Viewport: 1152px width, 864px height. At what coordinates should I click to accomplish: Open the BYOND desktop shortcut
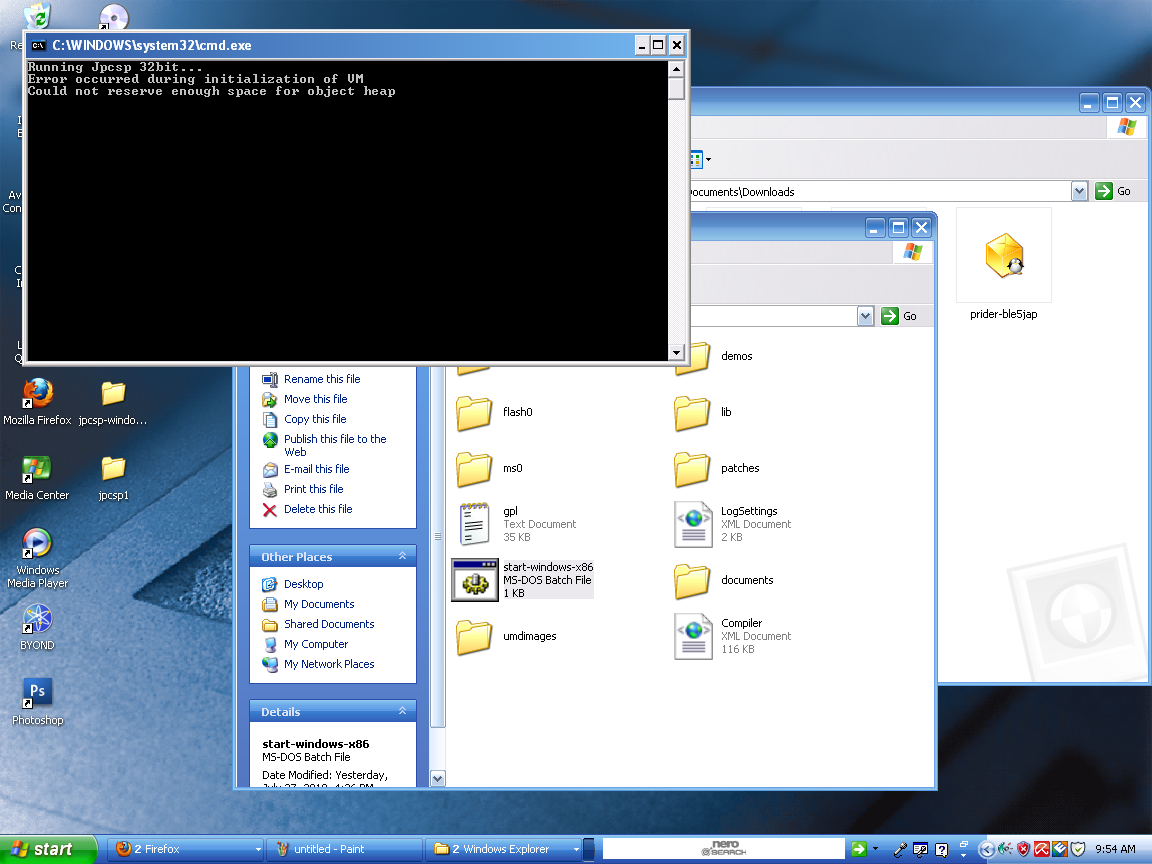[38, 619]
